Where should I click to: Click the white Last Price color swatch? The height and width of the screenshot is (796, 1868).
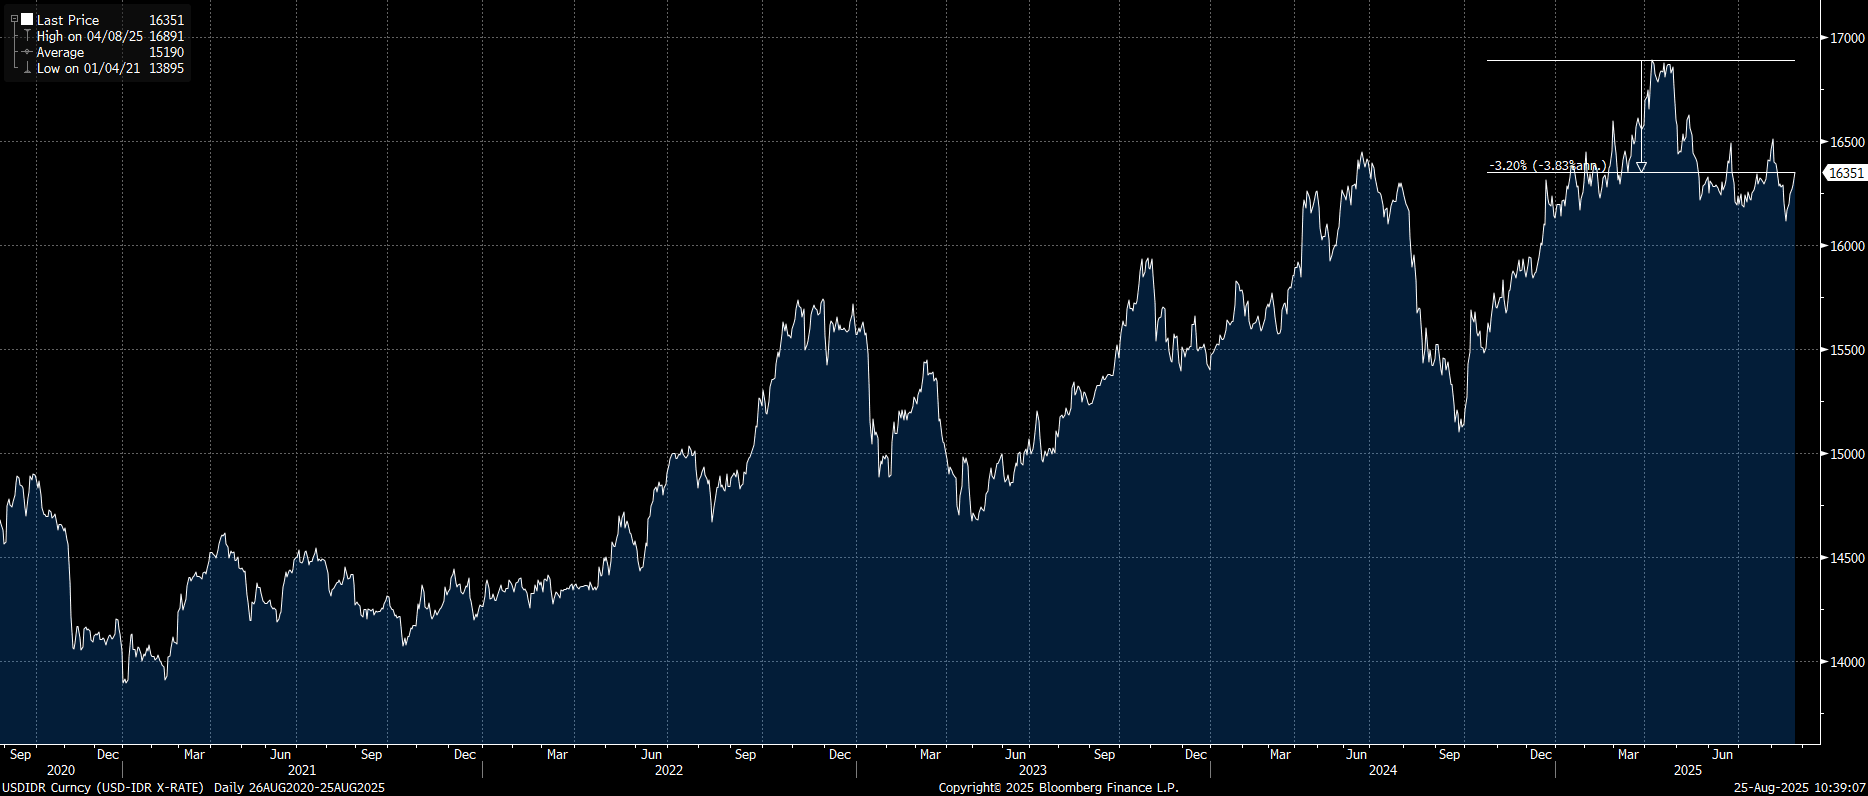pos(27,19)
